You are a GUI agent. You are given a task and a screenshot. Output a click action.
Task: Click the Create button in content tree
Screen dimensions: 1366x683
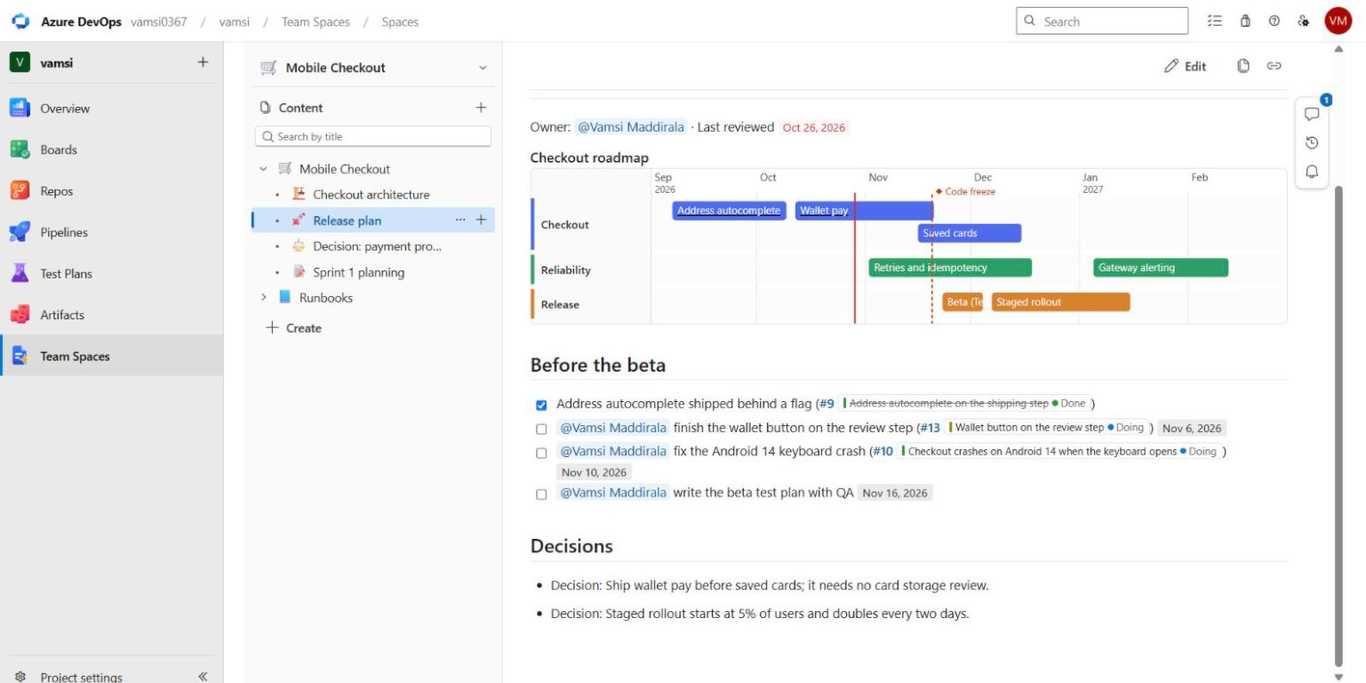click(x=294, y=328)
